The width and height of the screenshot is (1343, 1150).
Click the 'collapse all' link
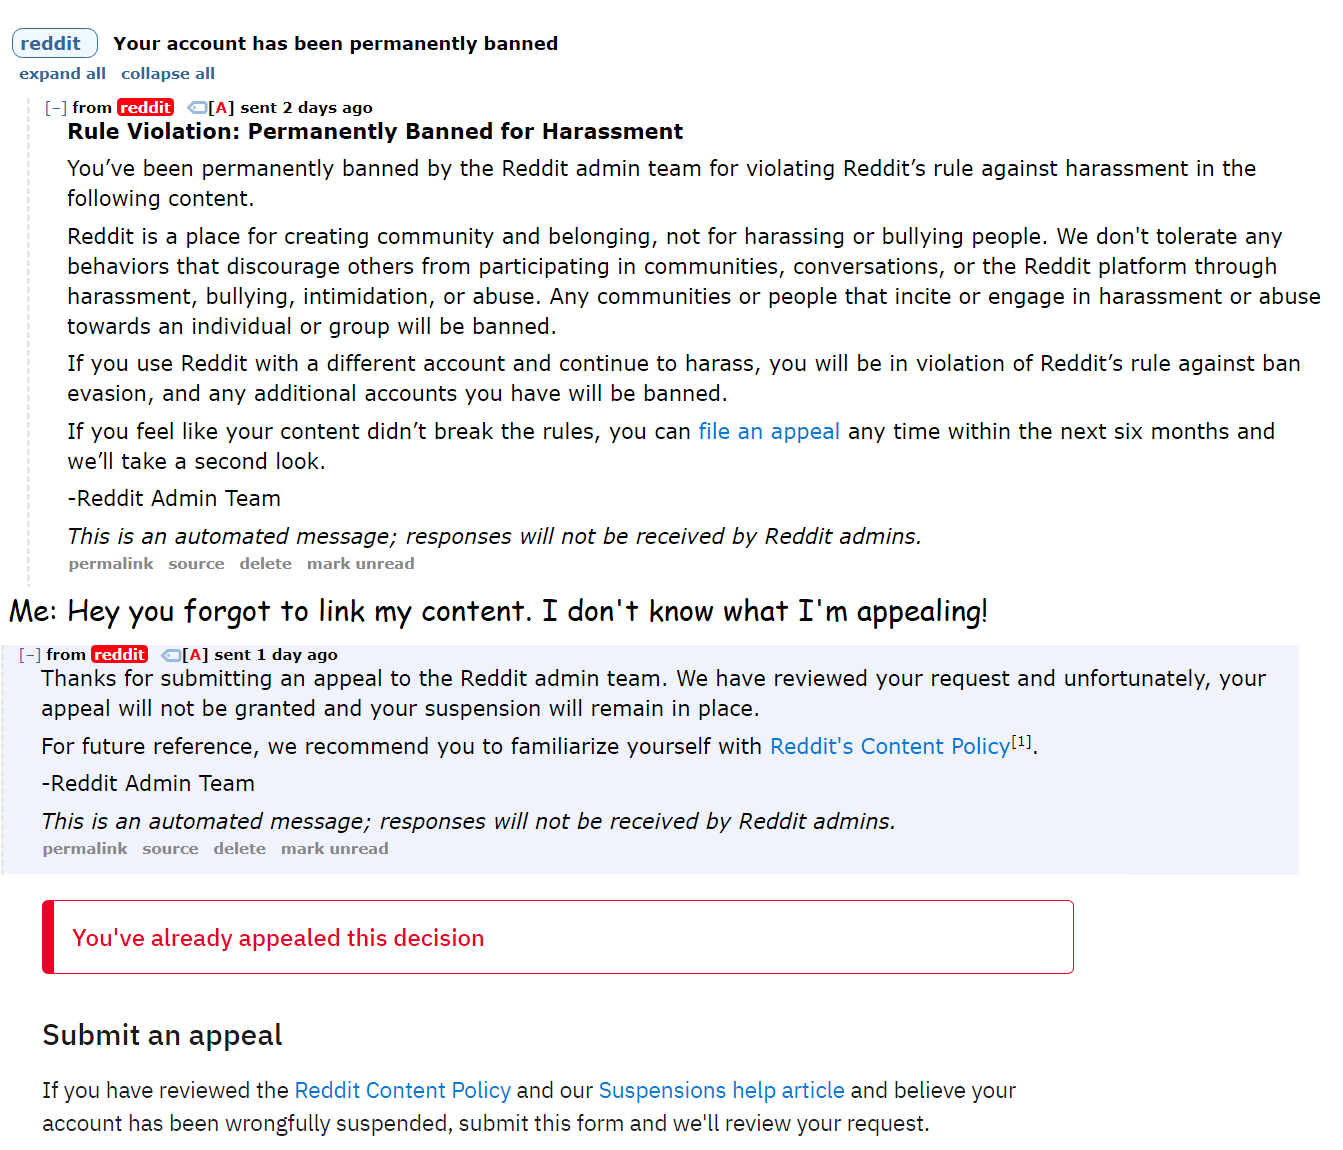tap(168, 74)
